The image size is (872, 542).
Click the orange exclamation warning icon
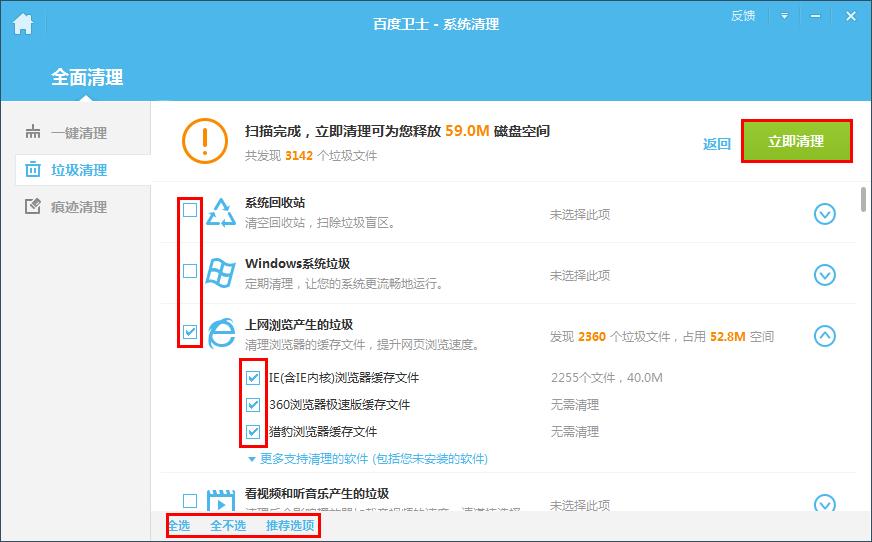point(204,141)
